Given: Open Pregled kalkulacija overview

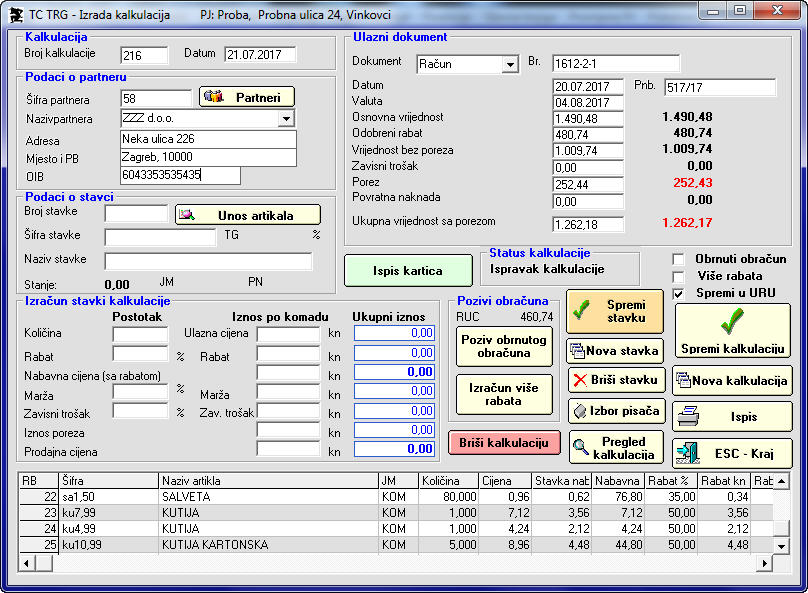Looking at the screenshot, I should coord(615,448).
